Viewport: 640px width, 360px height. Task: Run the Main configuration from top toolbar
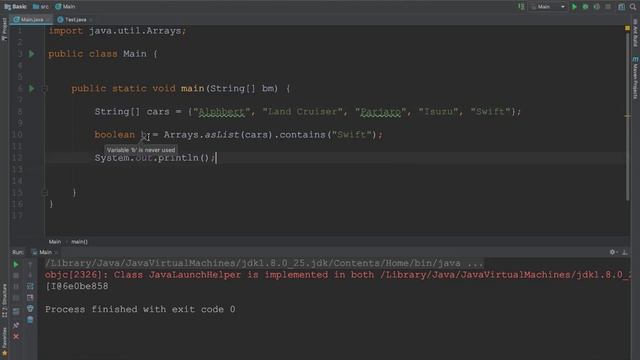574,7
